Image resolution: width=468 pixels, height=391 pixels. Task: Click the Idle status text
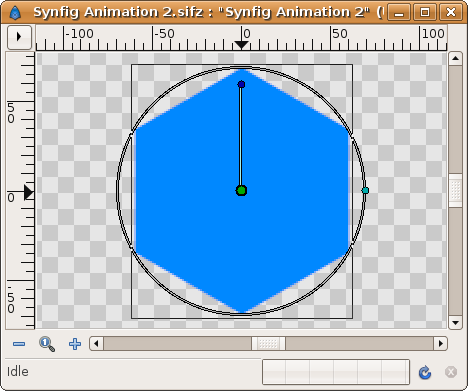18,372
